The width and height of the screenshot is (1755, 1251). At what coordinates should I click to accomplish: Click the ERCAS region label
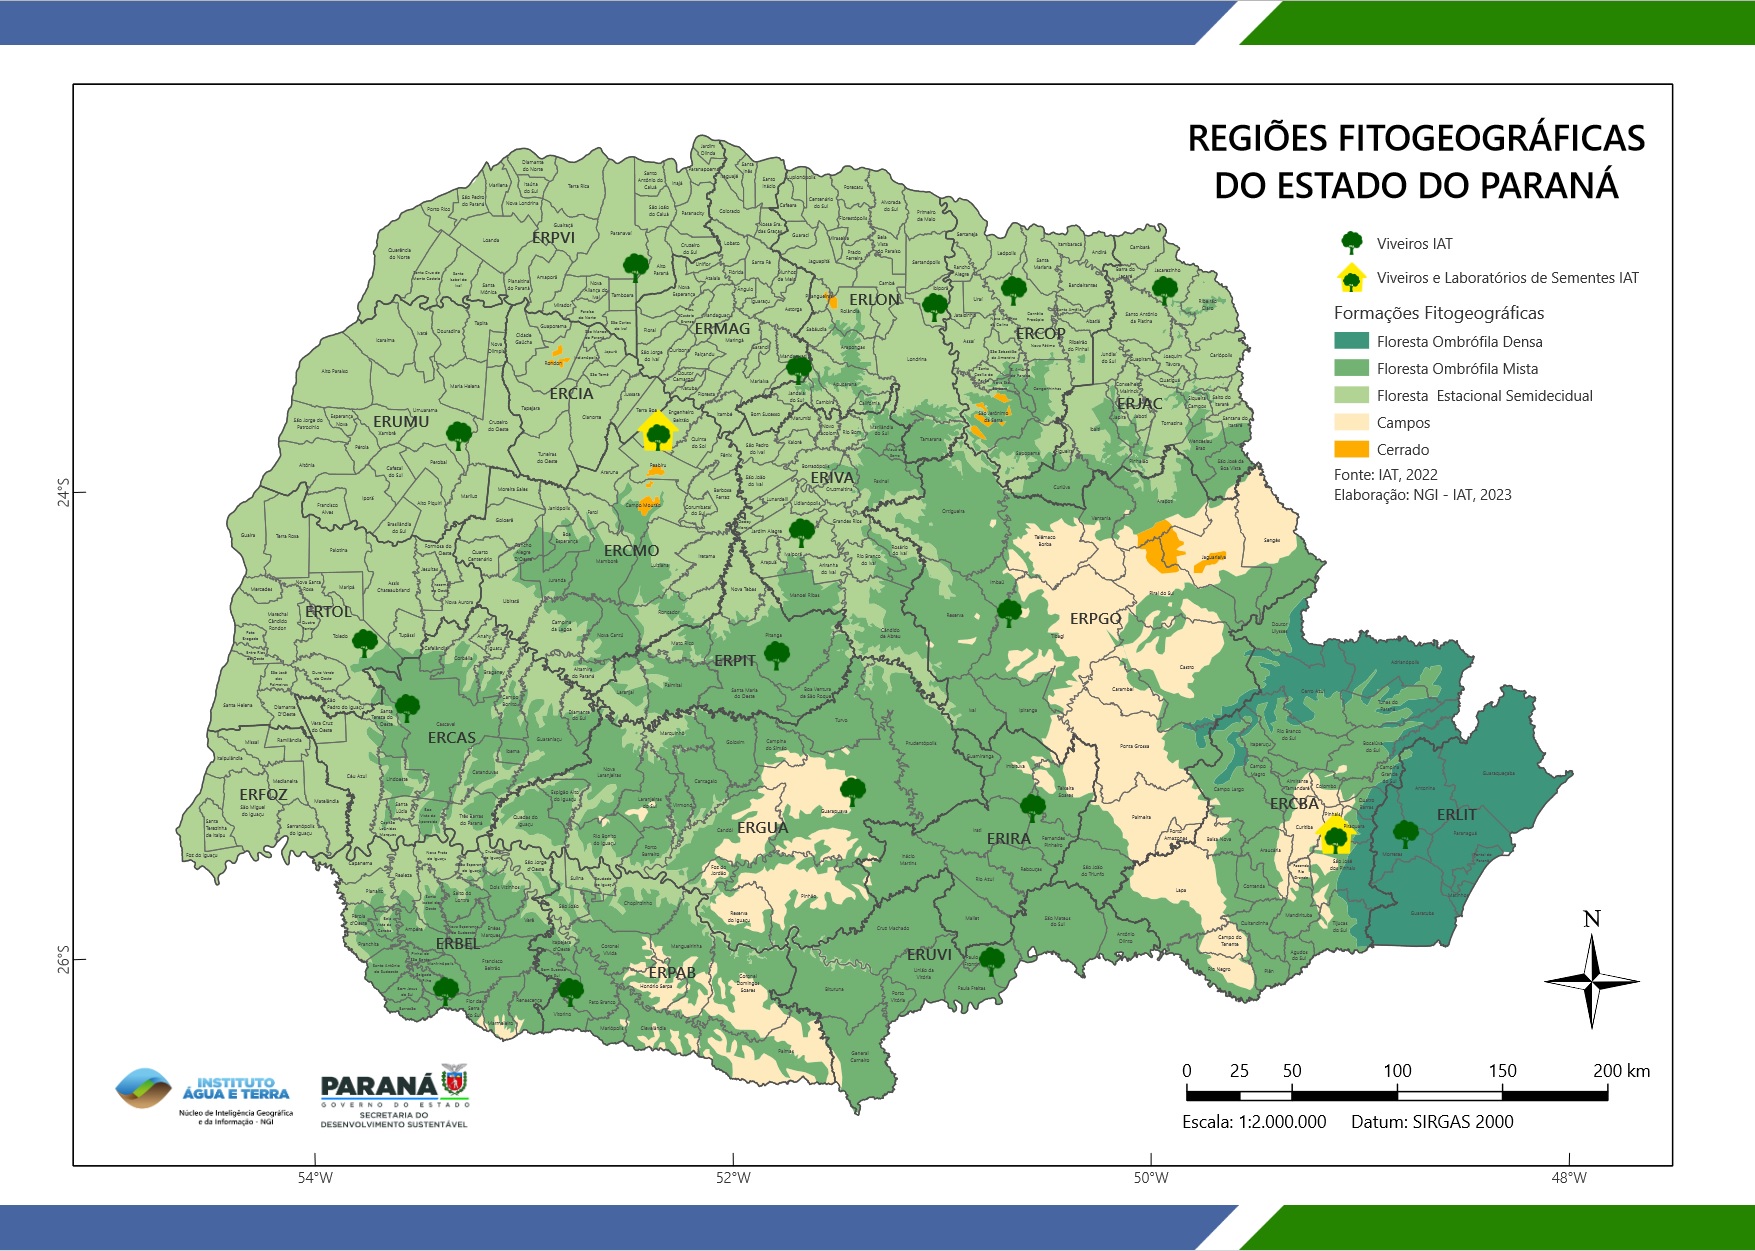452,738
